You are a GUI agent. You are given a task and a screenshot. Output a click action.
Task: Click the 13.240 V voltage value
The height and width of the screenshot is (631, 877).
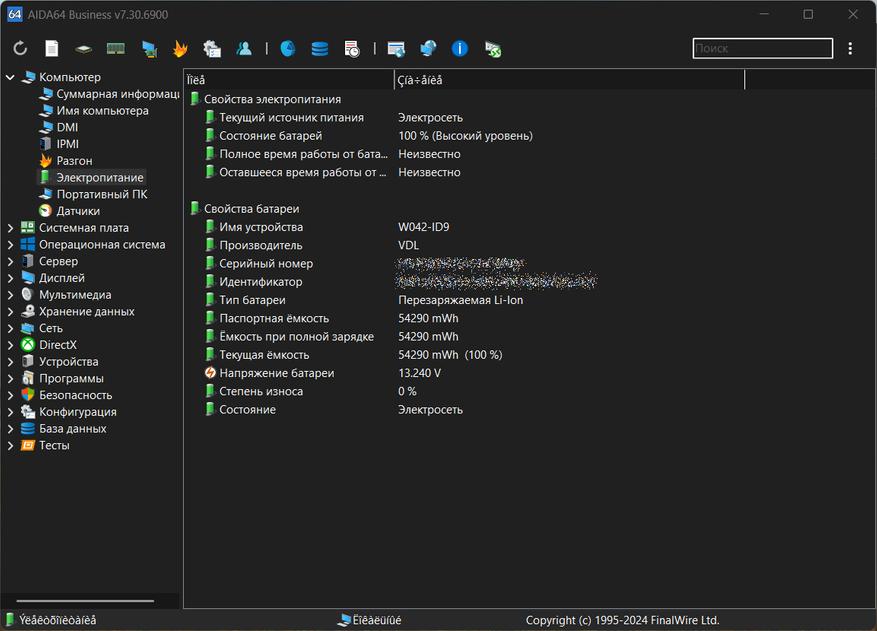pos(419,373)
